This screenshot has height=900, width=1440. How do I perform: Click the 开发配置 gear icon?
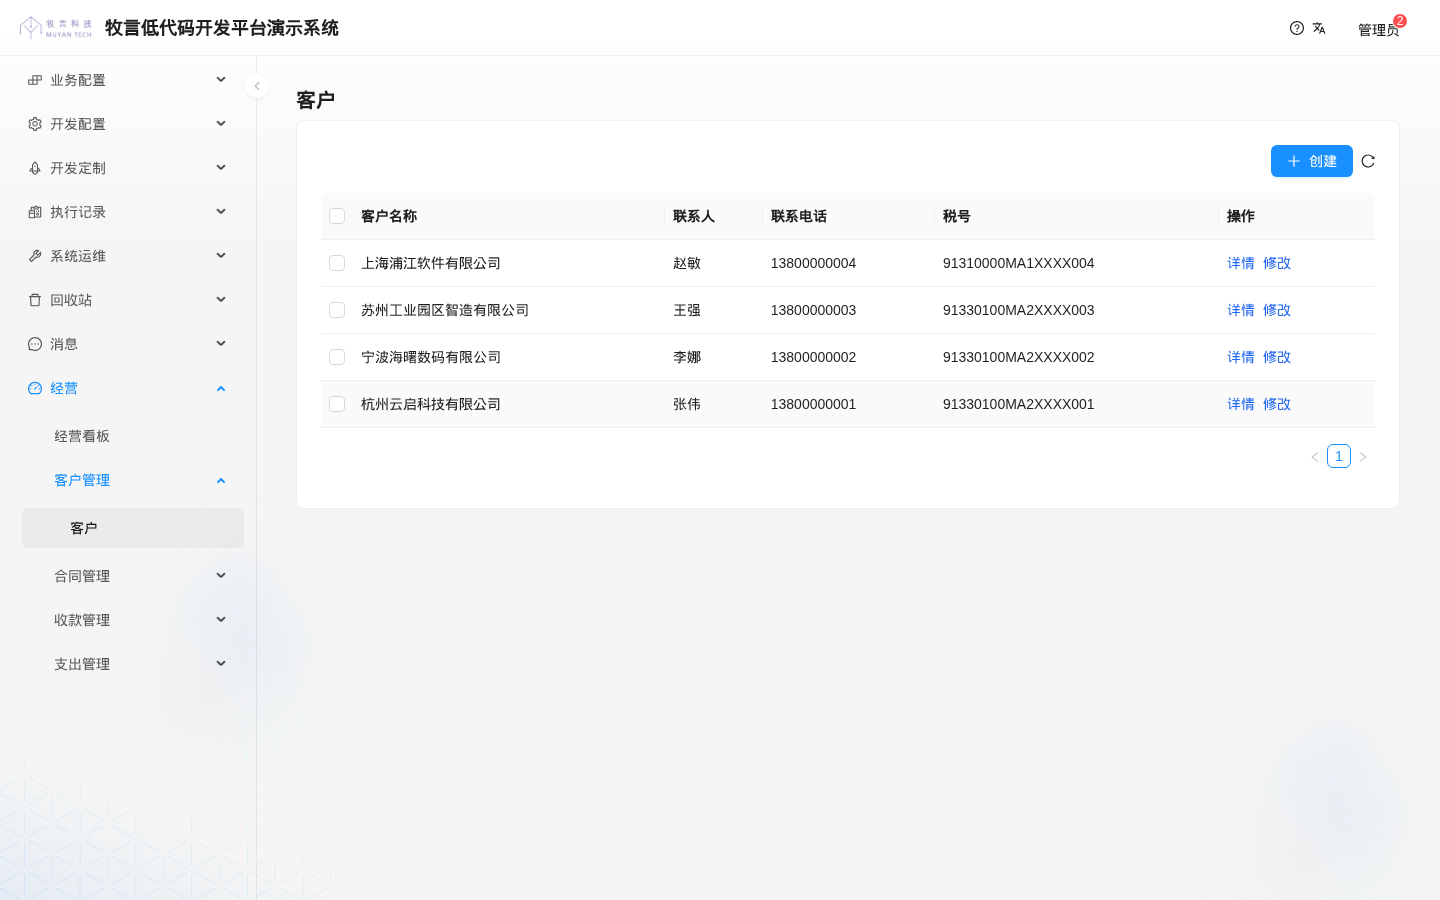[35, 124]
